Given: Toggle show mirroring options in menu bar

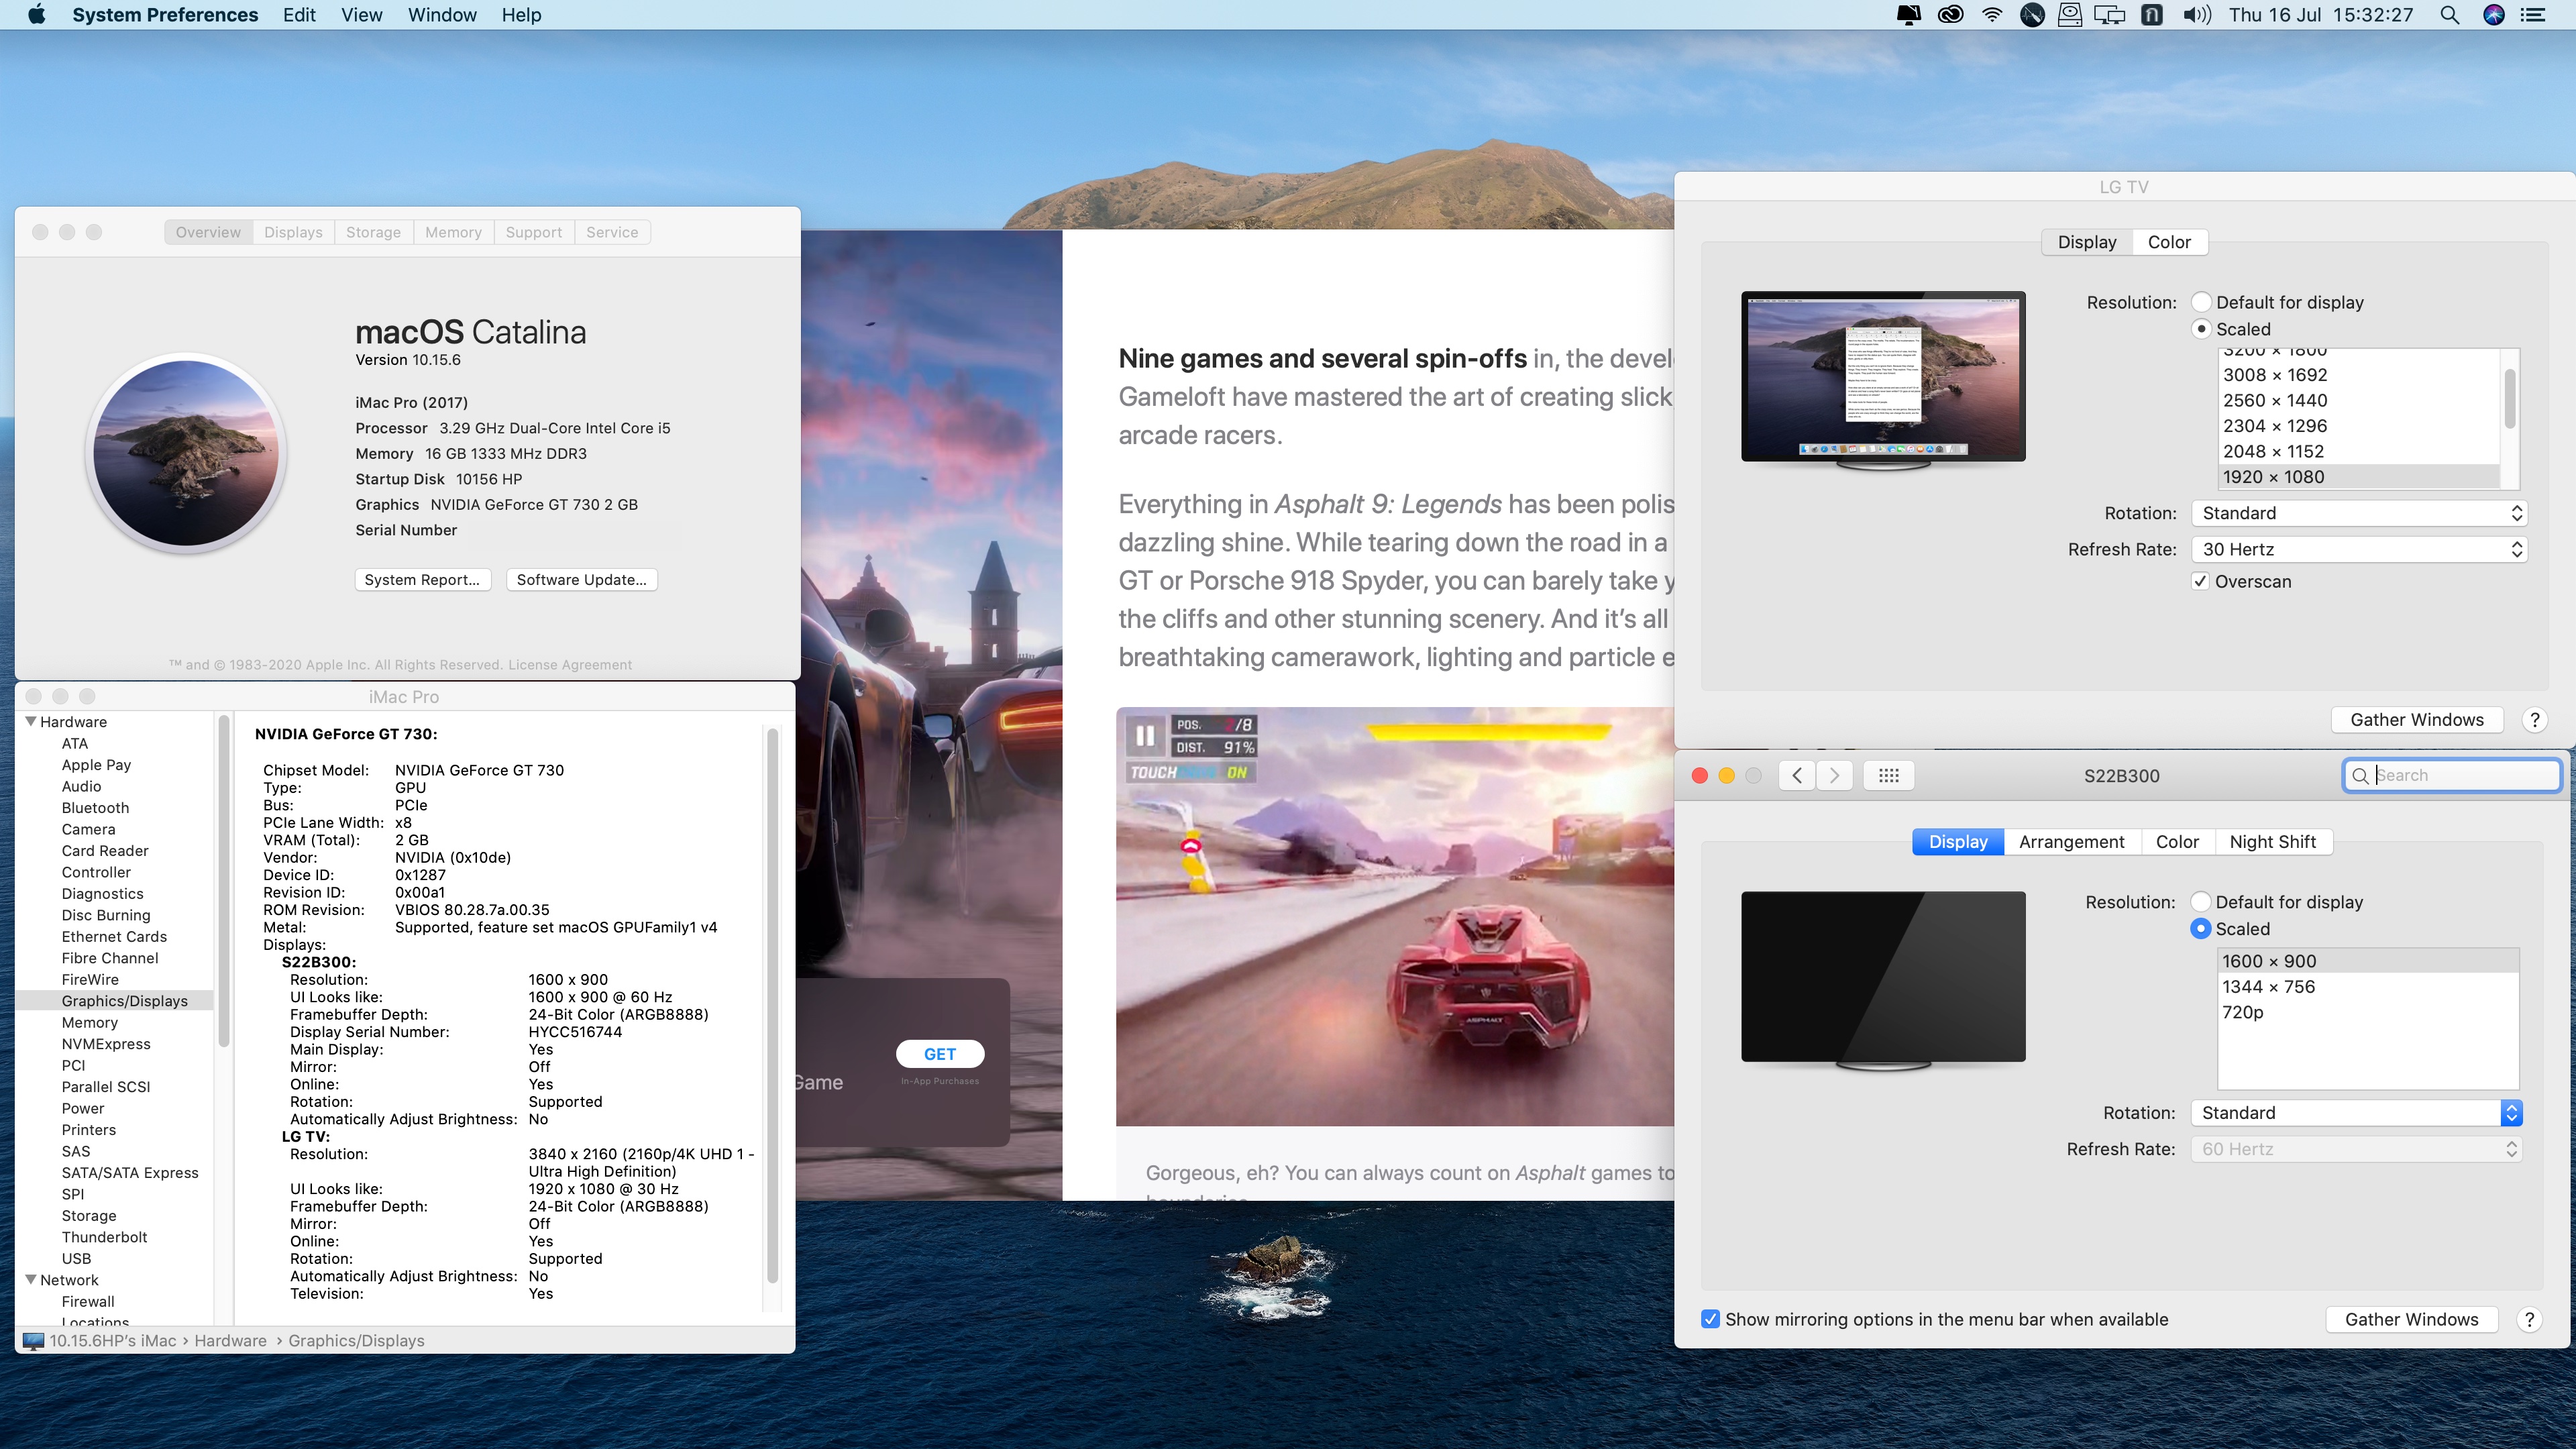Looking at the screenshot, I should pyautogui.click(x=1711, y=1319).
